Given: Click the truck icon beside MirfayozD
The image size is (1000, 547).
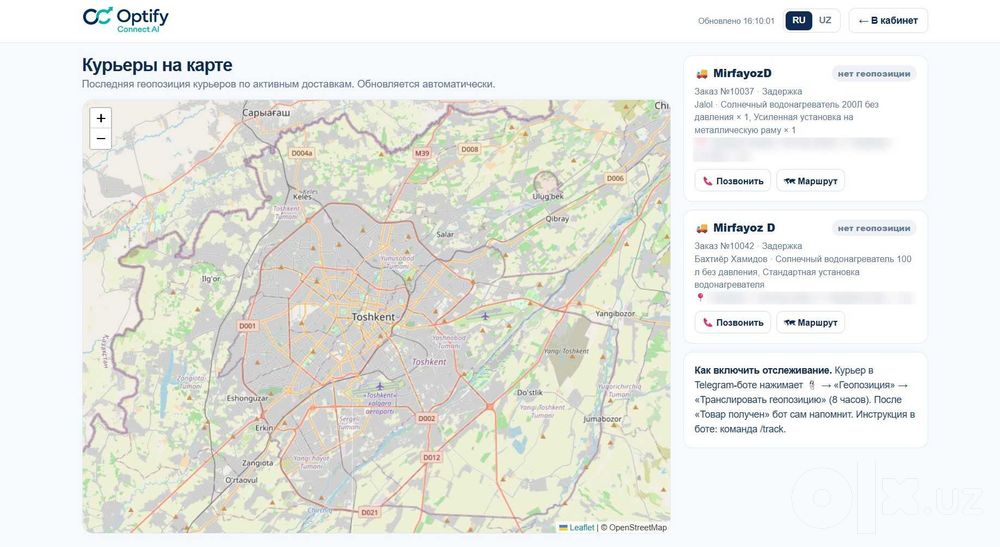Looking at the screenshot, I should (x=702, y=74).
